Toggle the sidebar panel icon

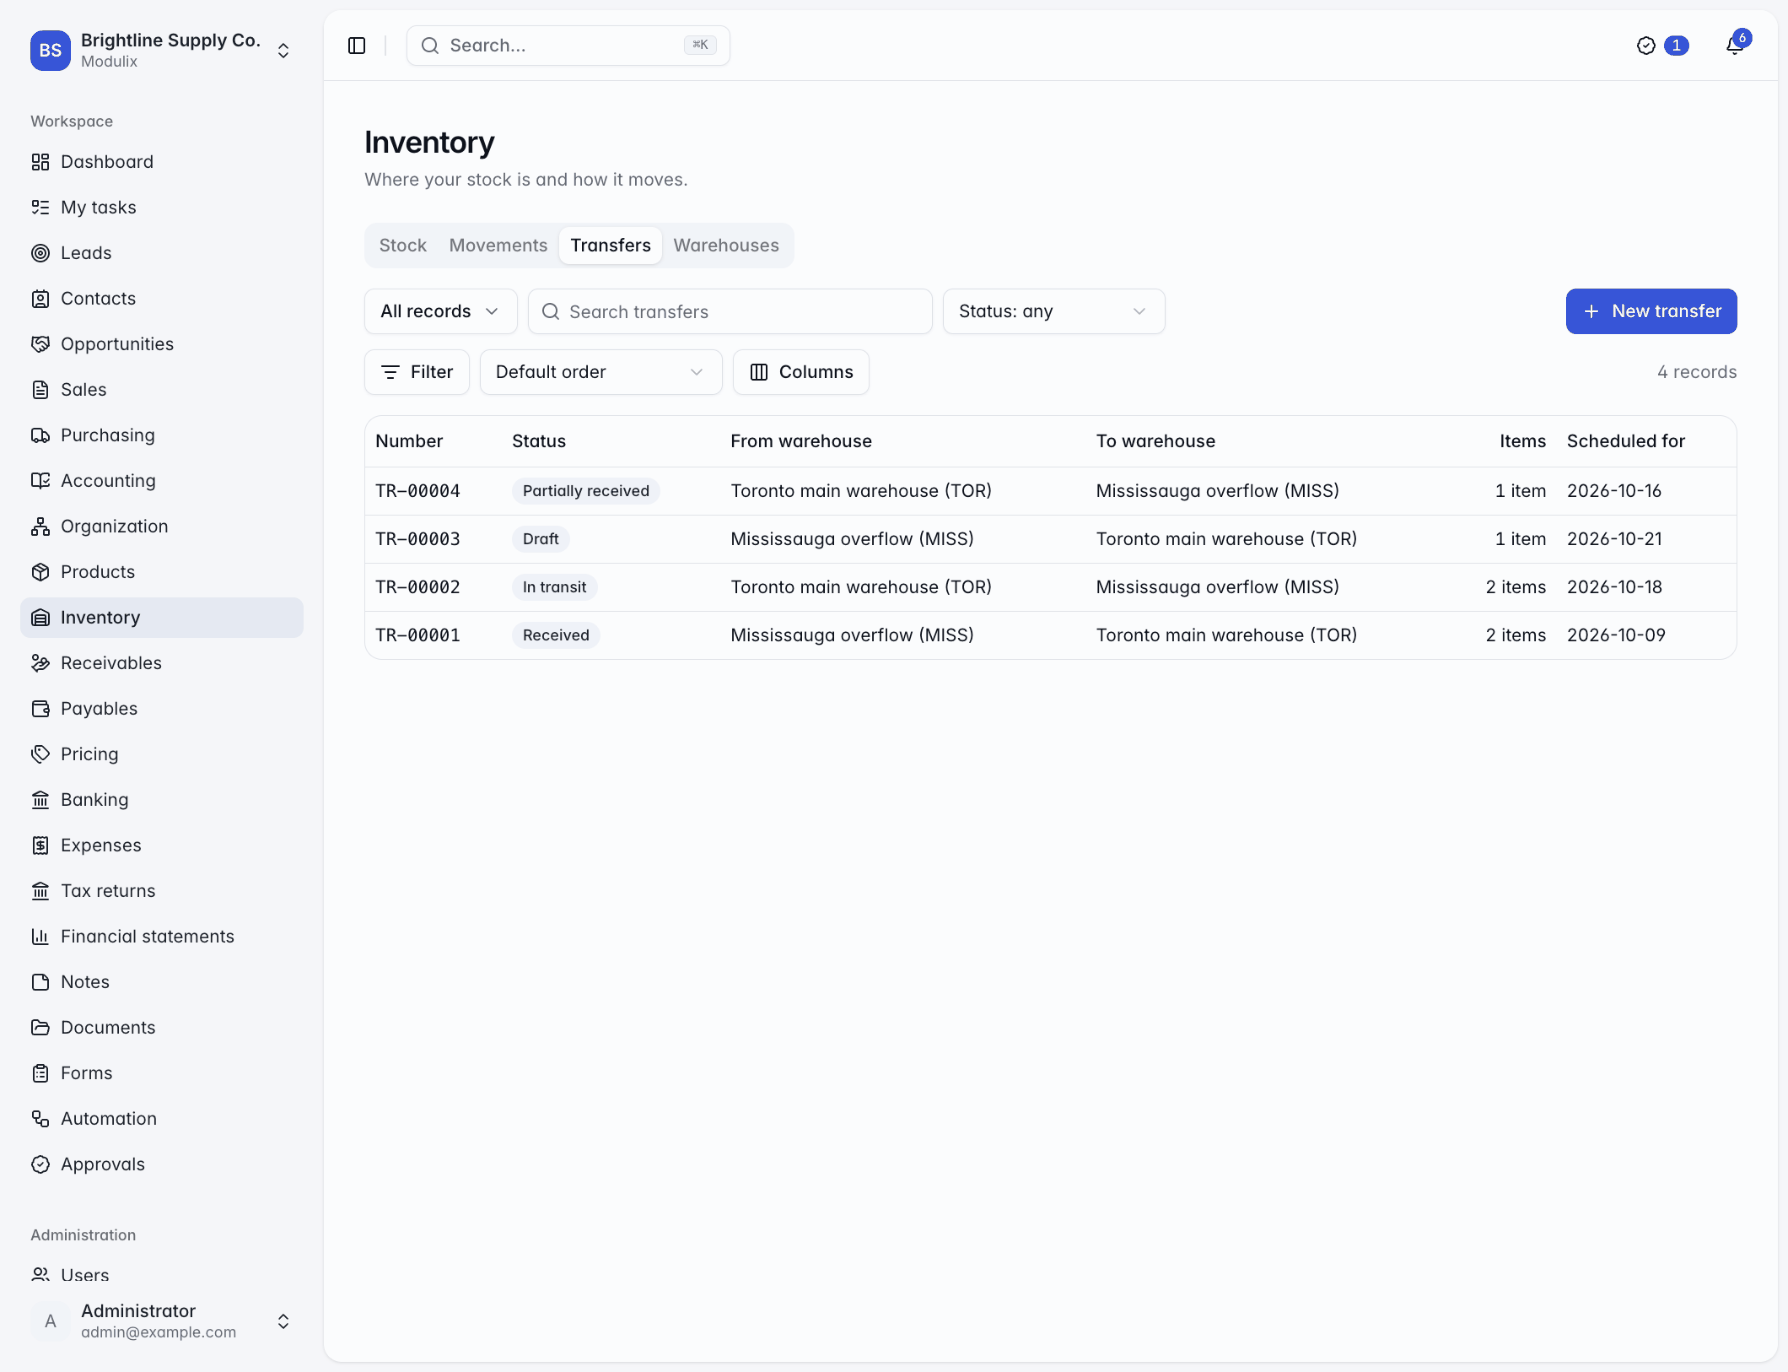coord(357,46)
